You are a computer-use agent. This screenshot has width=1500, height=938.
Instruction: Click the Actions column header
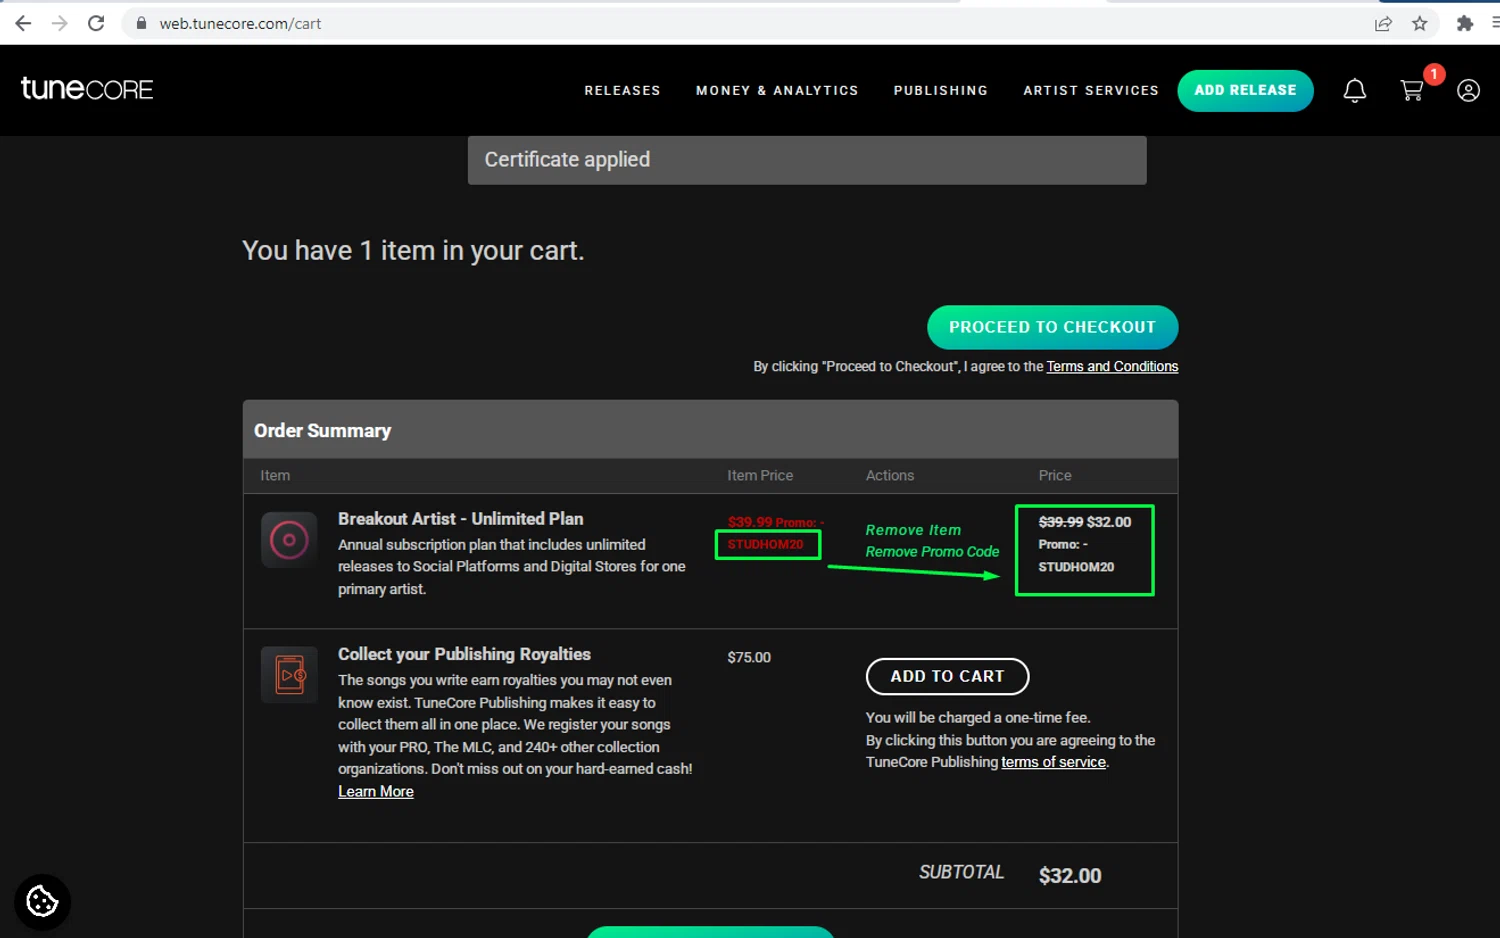point(890,476)
